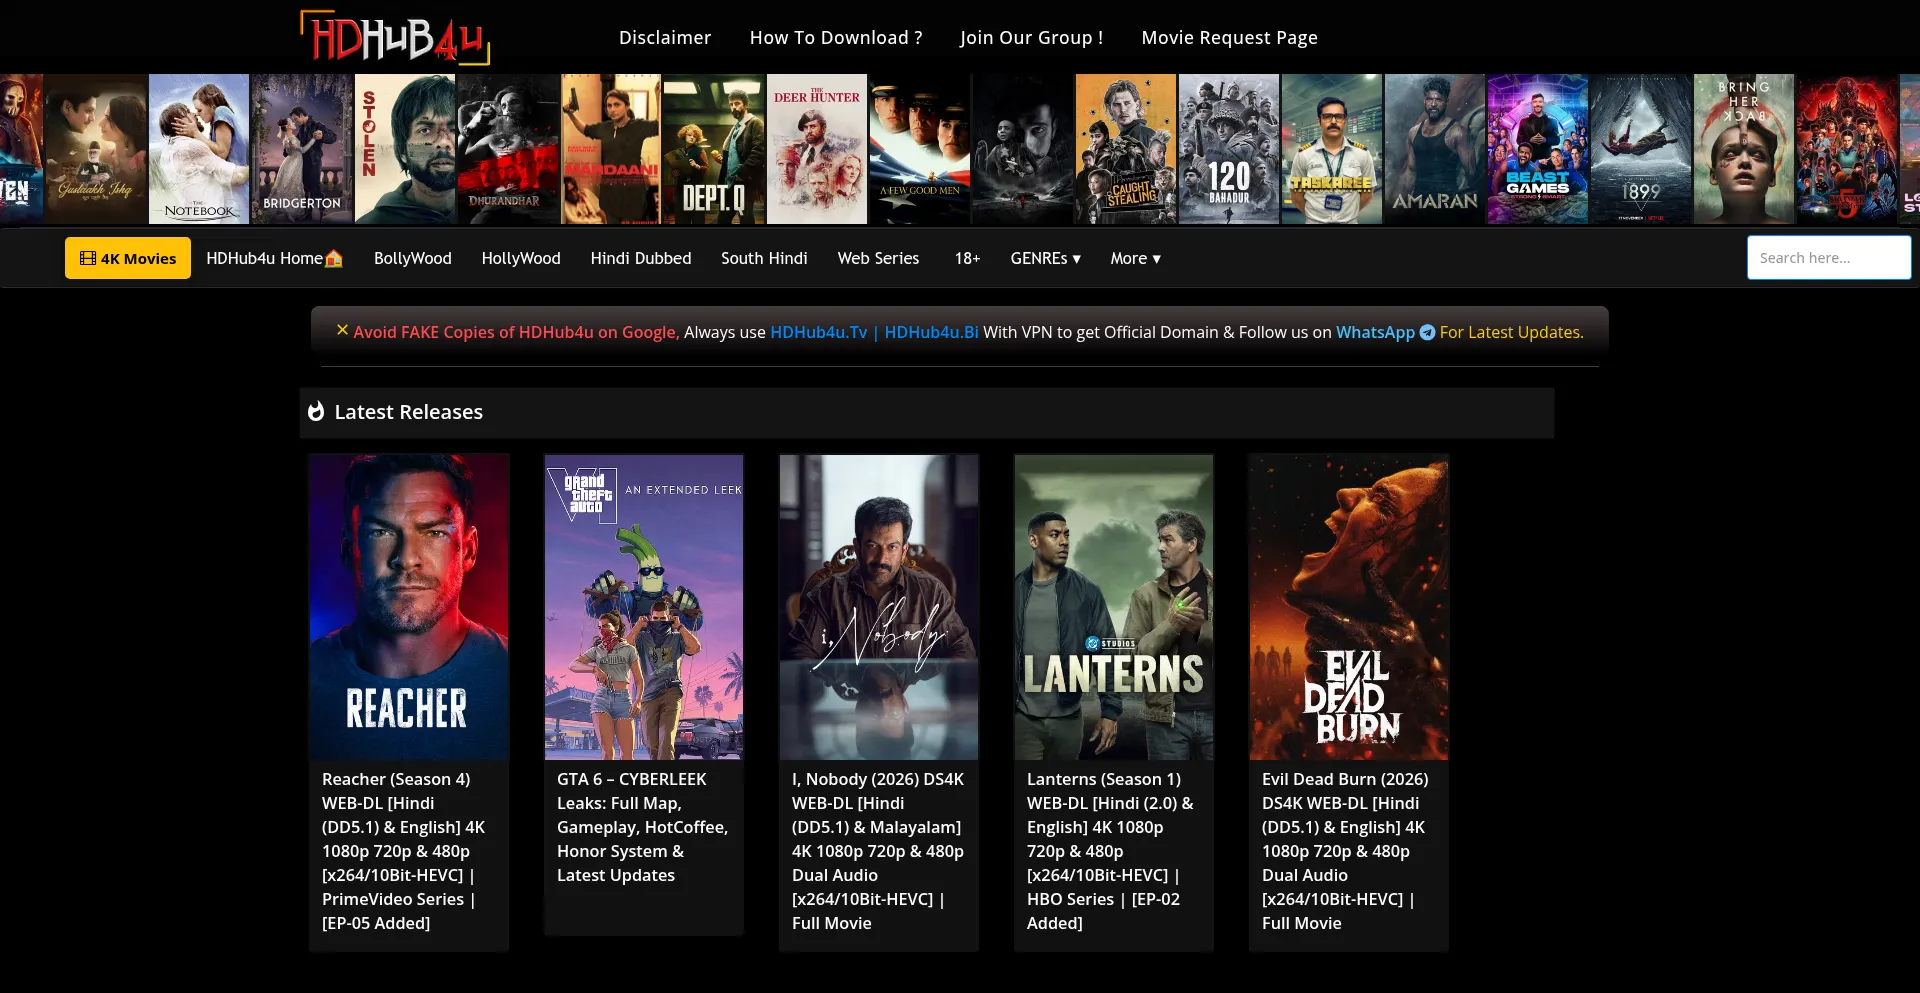This screenshot has height=993, width=1920.
Task: Open the Web Series category
Action: coord(878,258)
